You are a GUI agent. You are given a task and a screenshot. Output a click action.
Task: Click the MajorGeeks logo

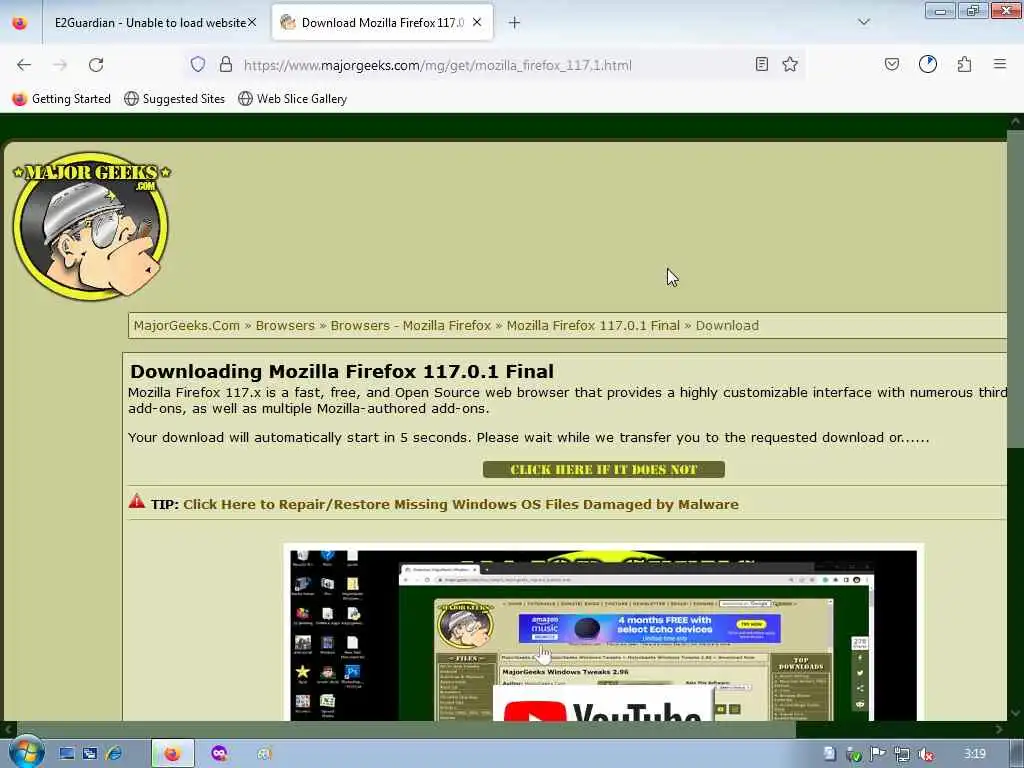pos(91,225)
